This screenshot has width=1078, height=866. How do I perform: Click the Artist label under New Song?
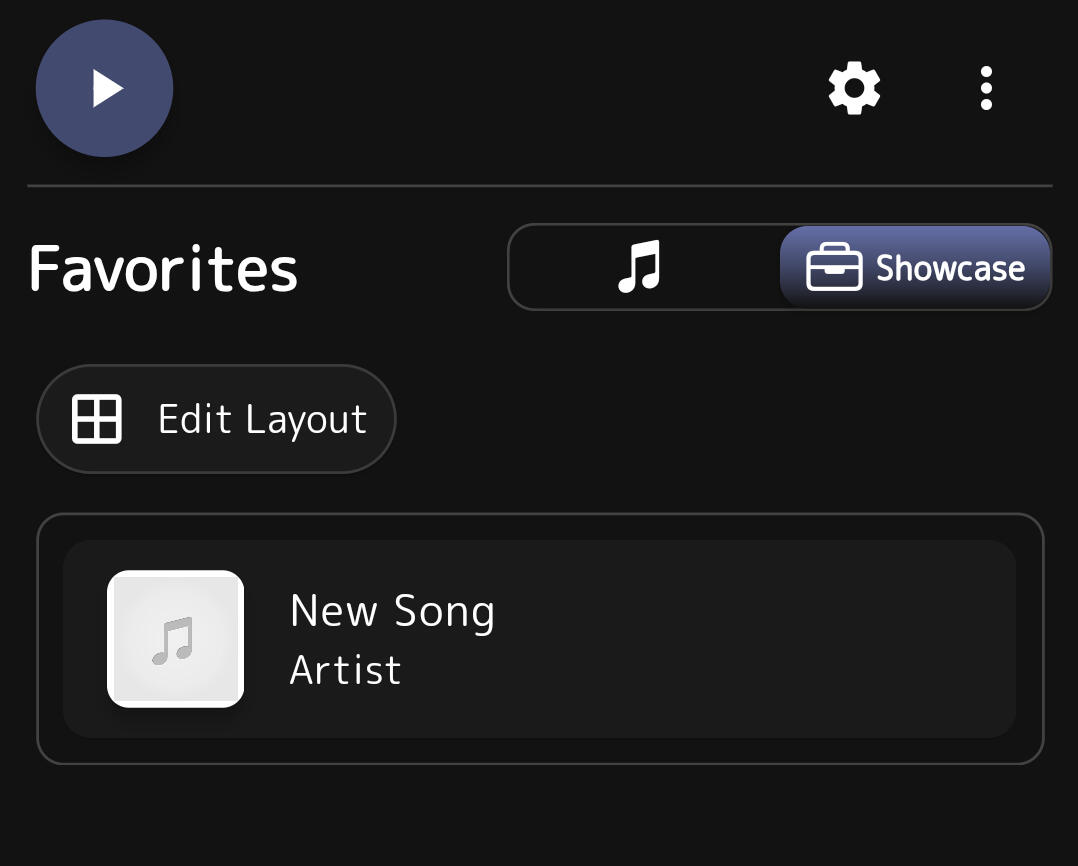click(345, 670)
